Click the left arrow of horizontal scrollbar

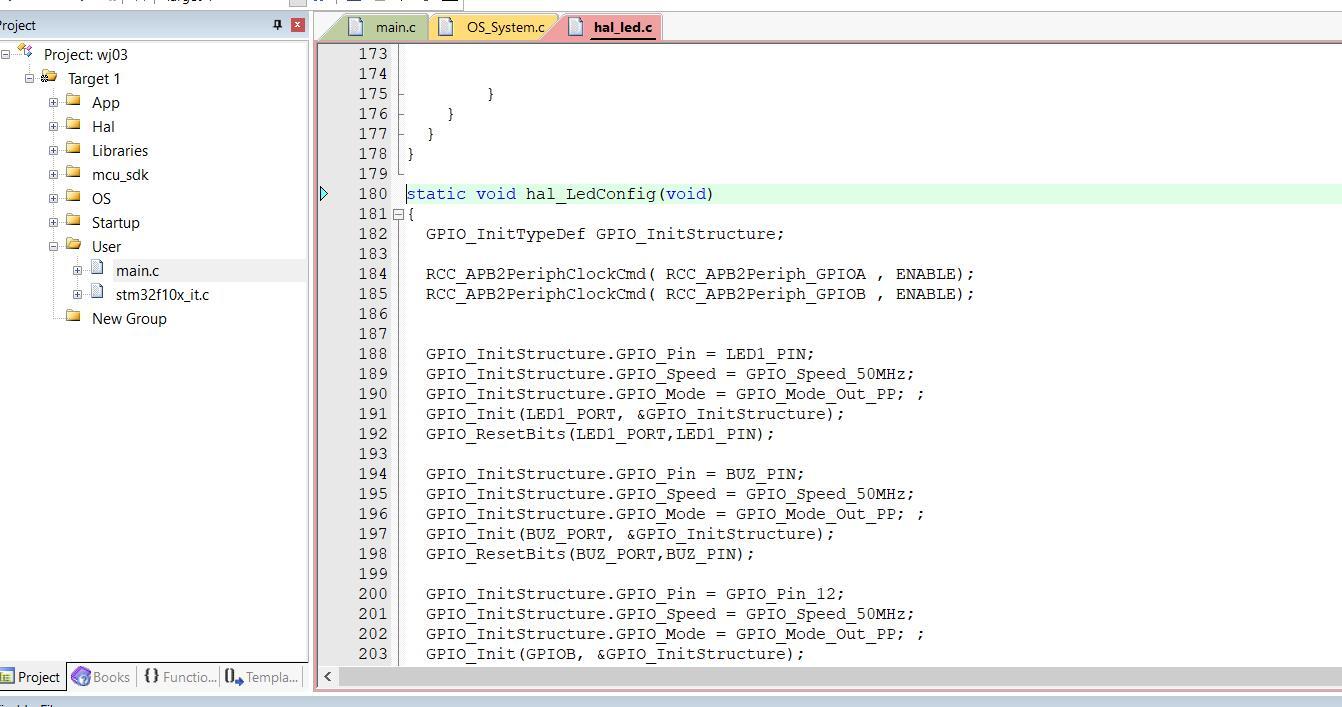328,677
